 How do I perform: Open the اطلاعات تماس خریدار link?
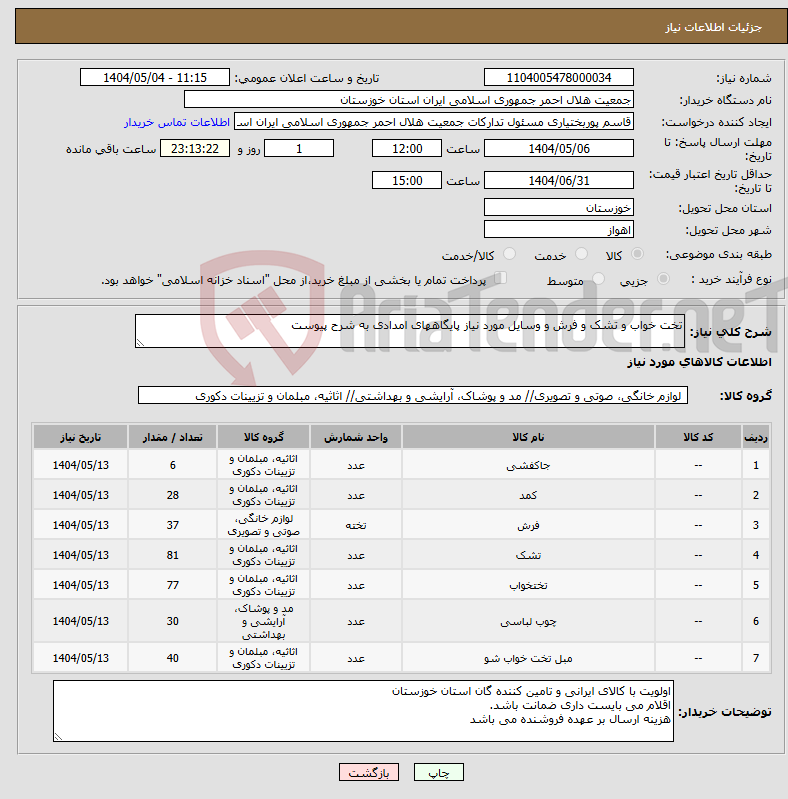point(177,122)
